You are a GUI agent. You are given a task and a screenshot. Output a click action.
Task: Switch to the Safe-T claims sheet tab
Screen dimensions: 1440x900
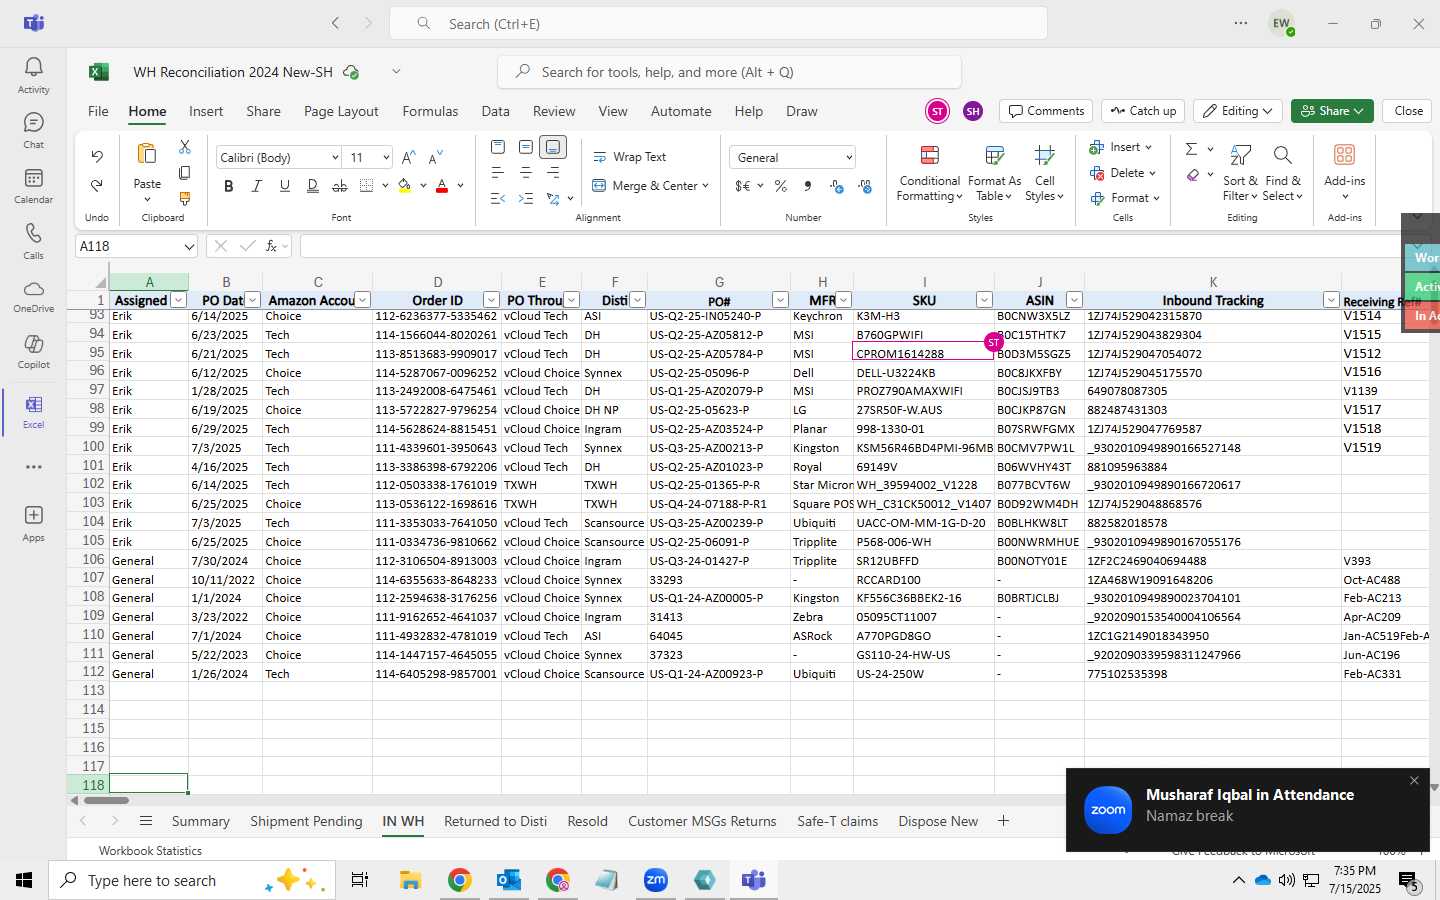[838, 821]
